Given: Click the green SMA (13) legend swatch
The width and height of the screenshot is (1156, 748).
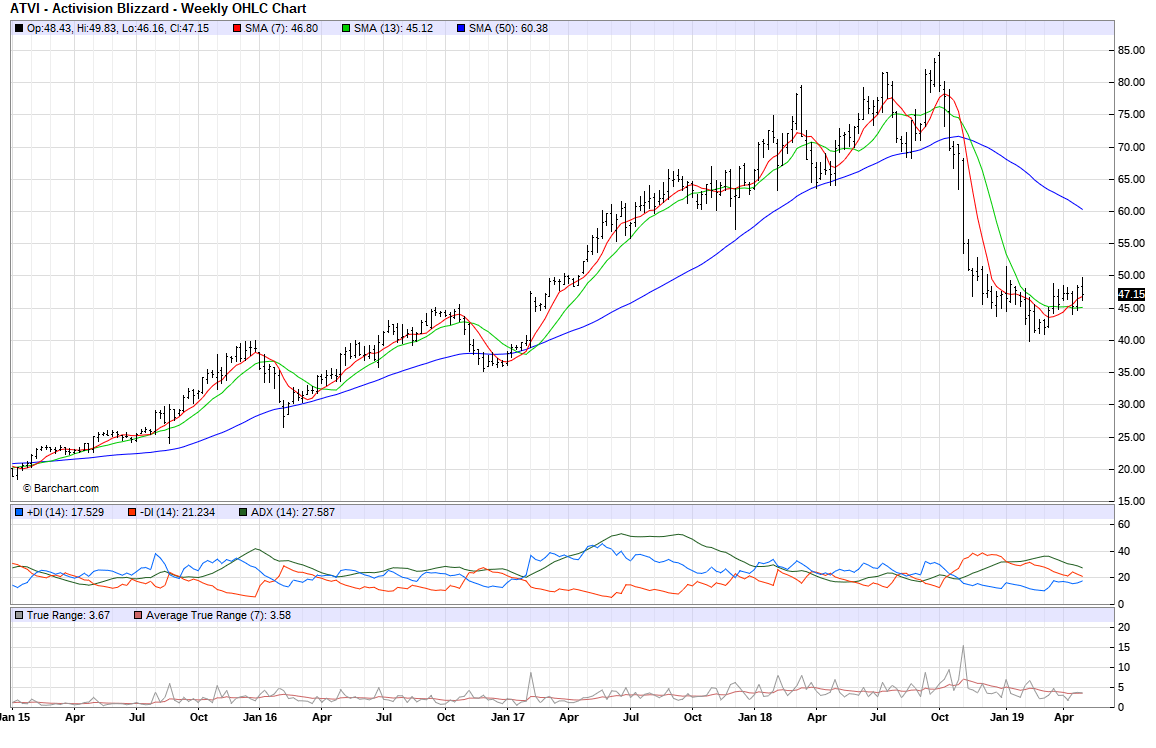Looking at the screenshot, I should coord(346,28).
